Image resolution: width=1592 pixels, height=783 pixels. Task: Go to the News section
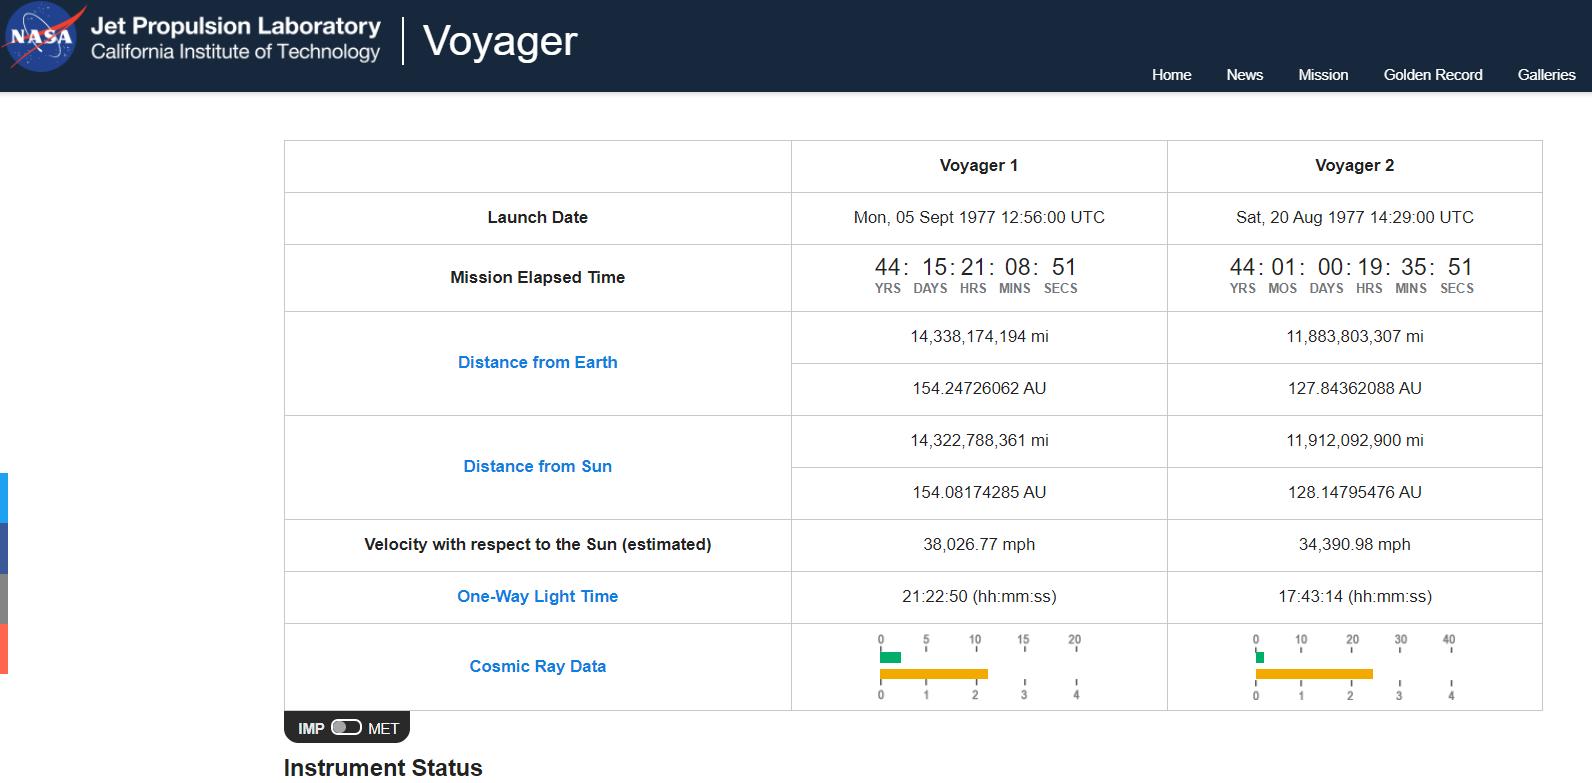coord(1244,75)
